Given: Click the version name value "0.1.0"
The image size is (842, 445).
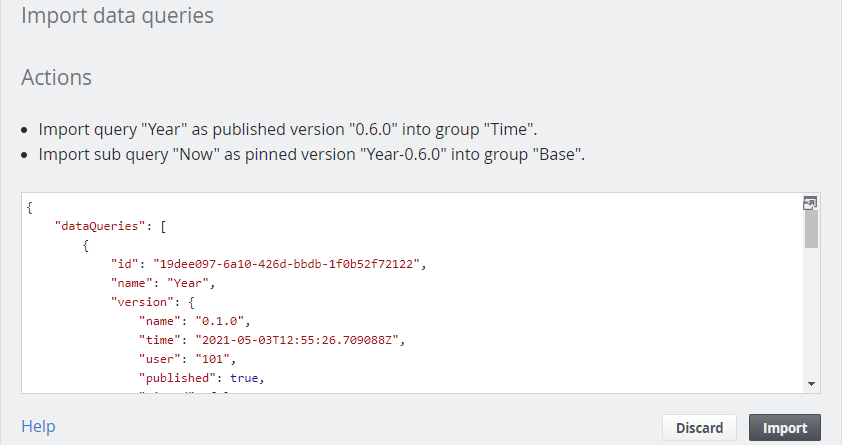Looking at the screenshot, I should click(219, 321).
